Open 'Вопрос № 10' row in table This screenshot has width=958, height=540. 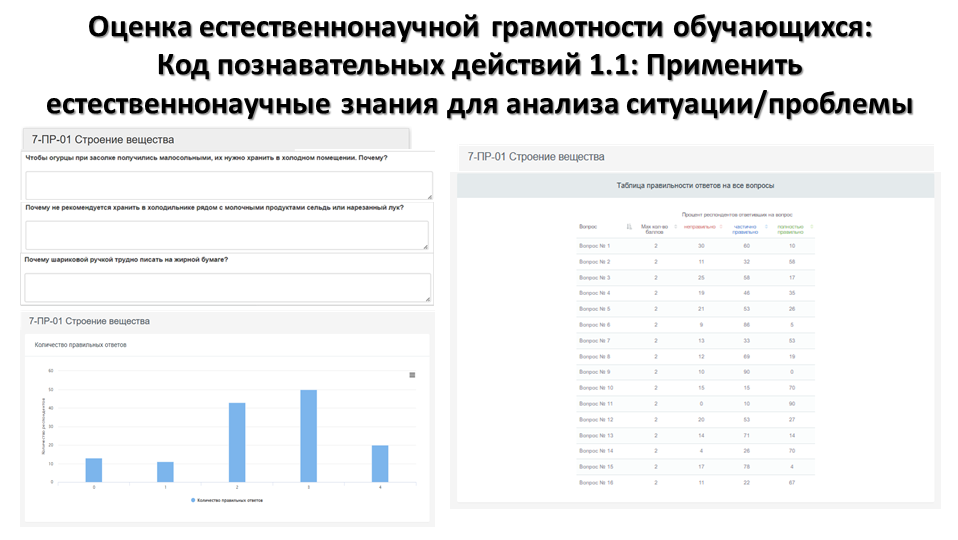point(596,387)
